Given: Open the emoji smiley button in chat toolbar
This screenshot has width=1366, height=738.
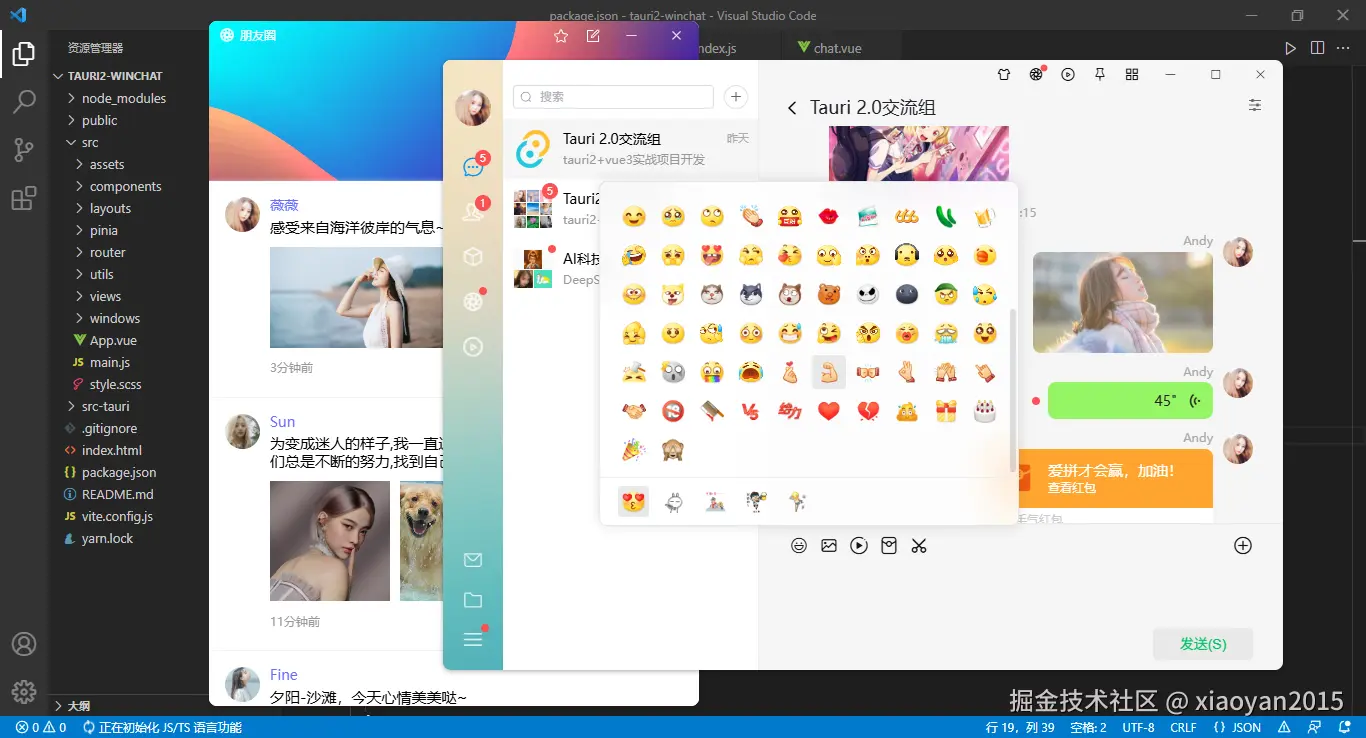Looking at the screenshot, I should coord(799,546).
